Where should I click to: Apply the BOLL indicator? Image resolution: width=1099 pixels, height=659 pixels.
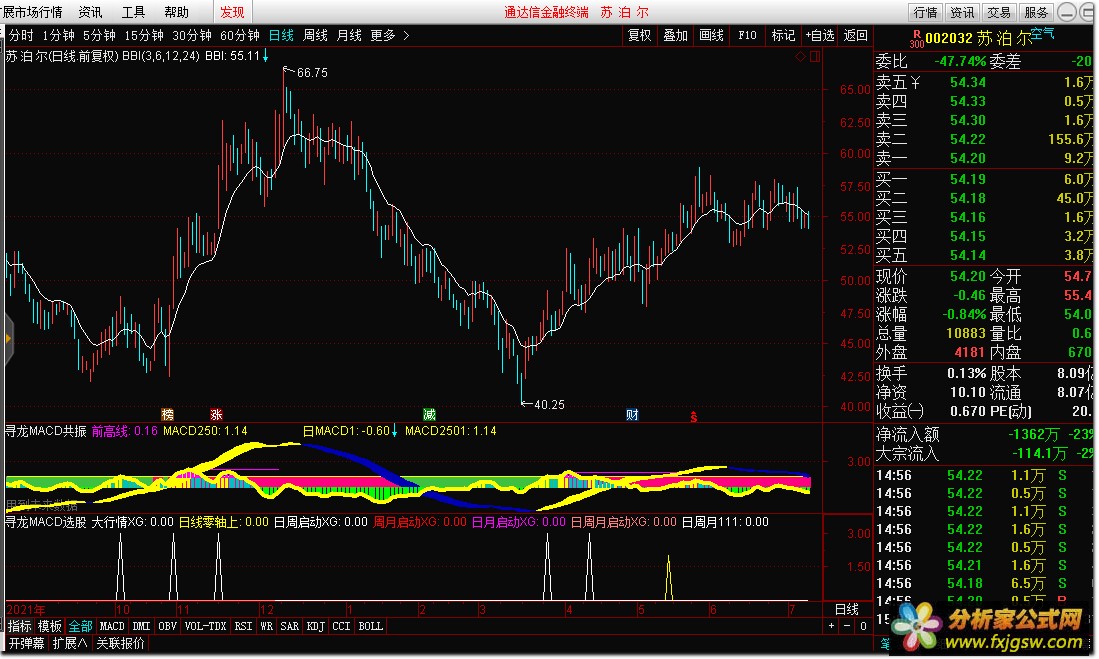tap(371, 626)
